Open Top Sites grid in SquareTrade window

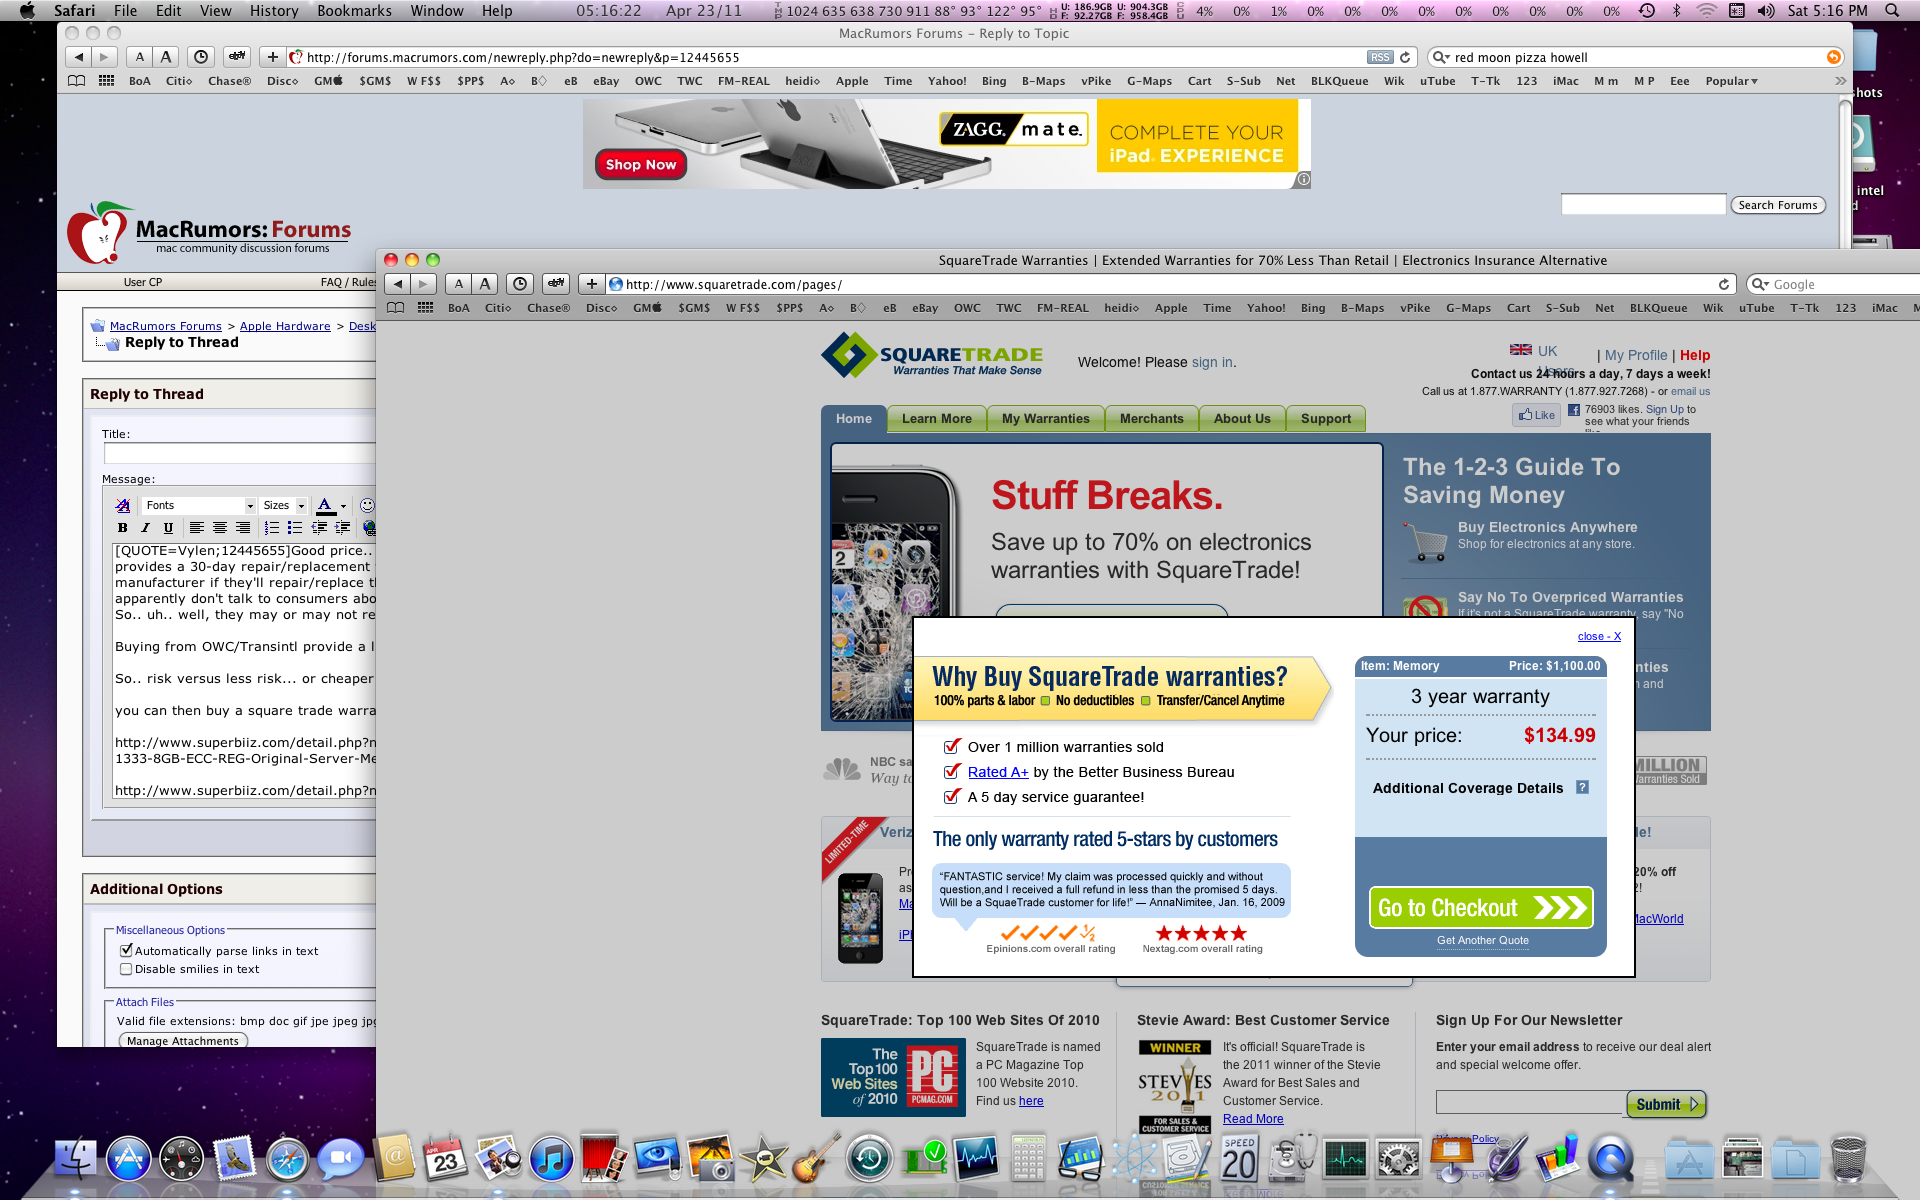click(x=425, y=308)
